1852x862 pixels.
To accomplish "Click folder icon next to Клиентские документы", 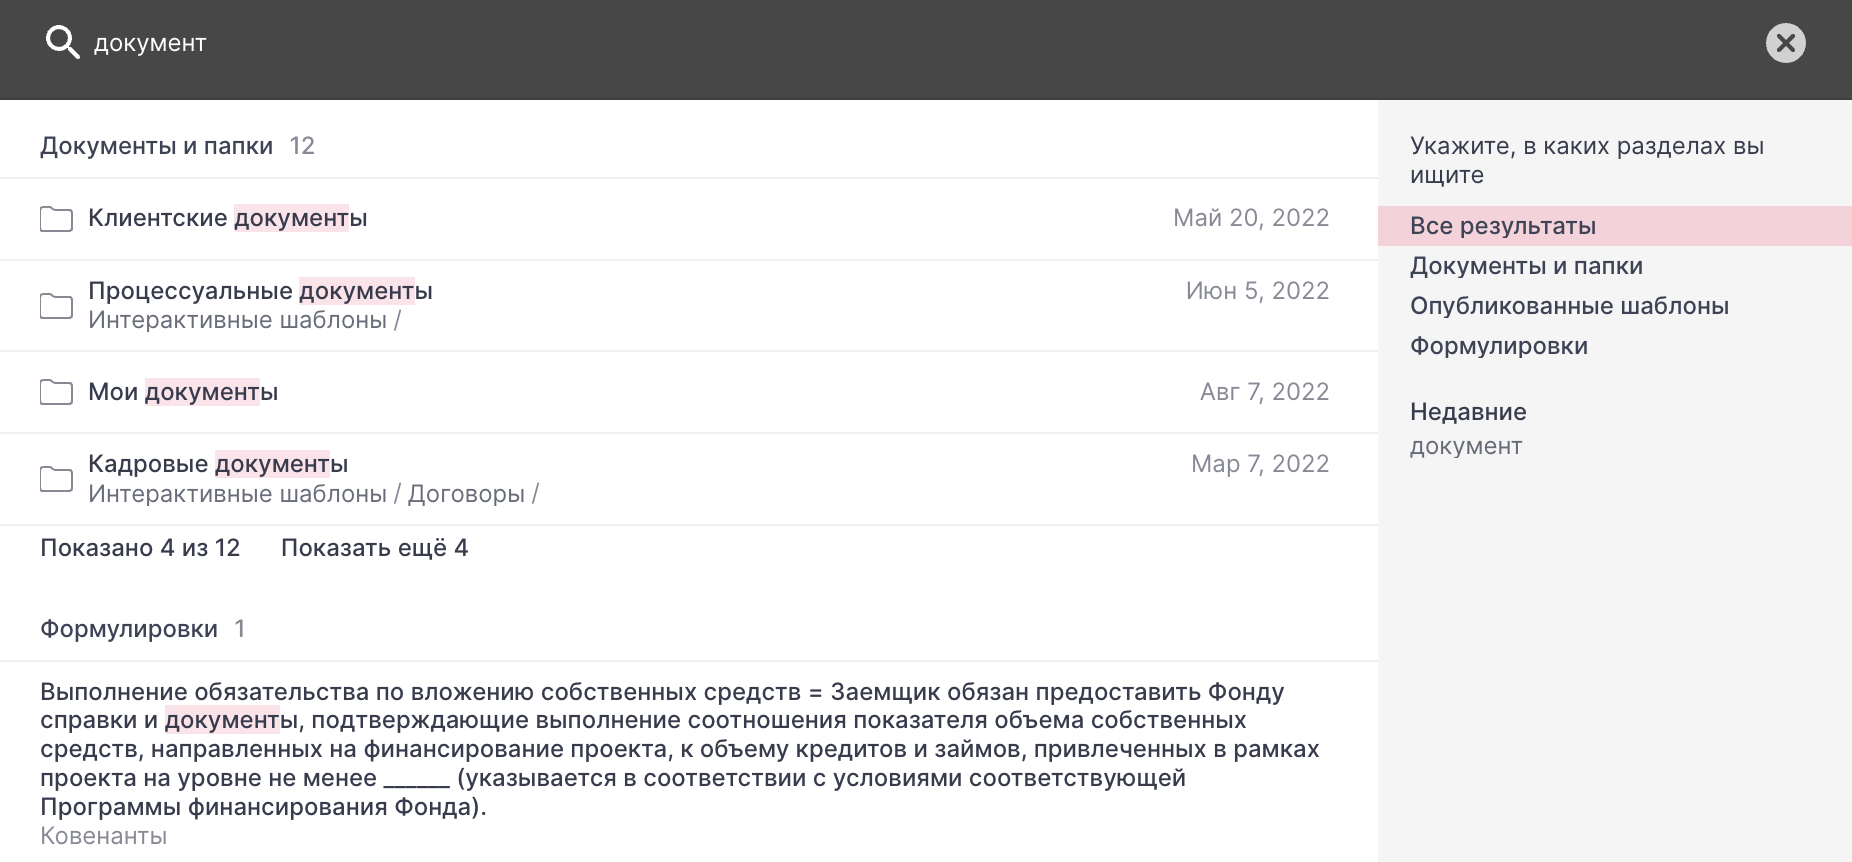I will click(56, 219).
